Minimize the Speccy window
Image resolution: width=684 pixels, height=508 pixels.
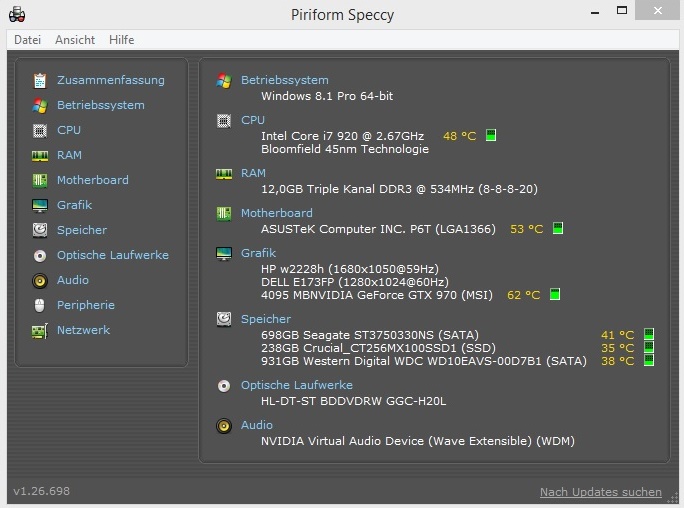point(595,13)
